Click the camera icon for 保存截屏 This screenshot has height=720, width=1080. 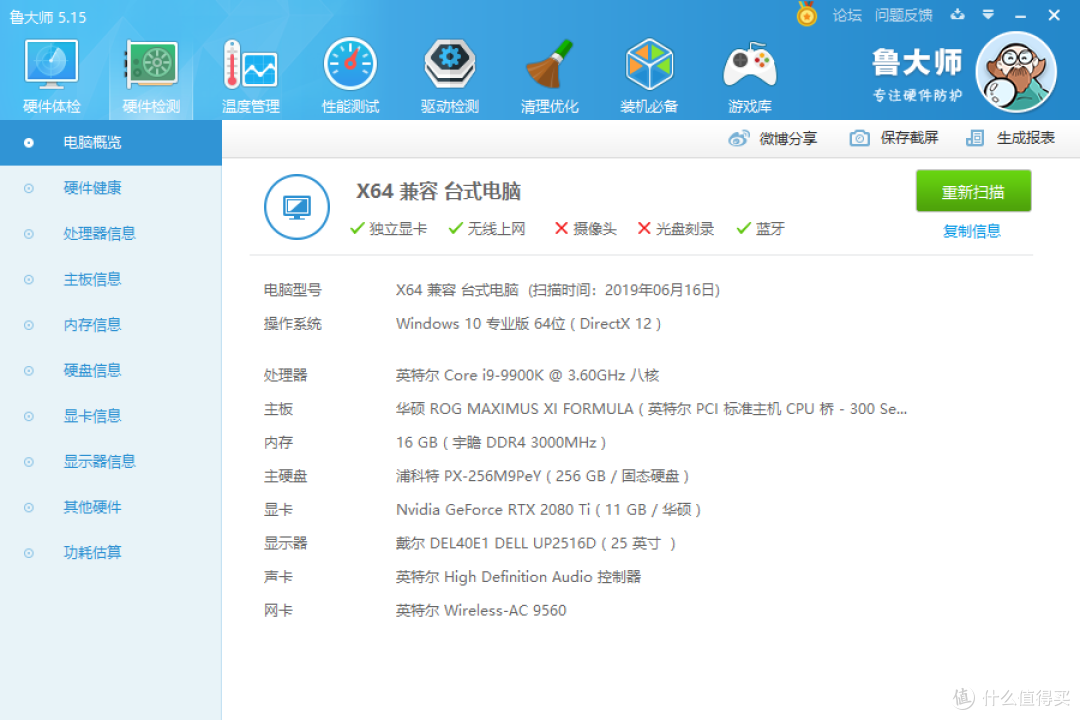(859, 138)
